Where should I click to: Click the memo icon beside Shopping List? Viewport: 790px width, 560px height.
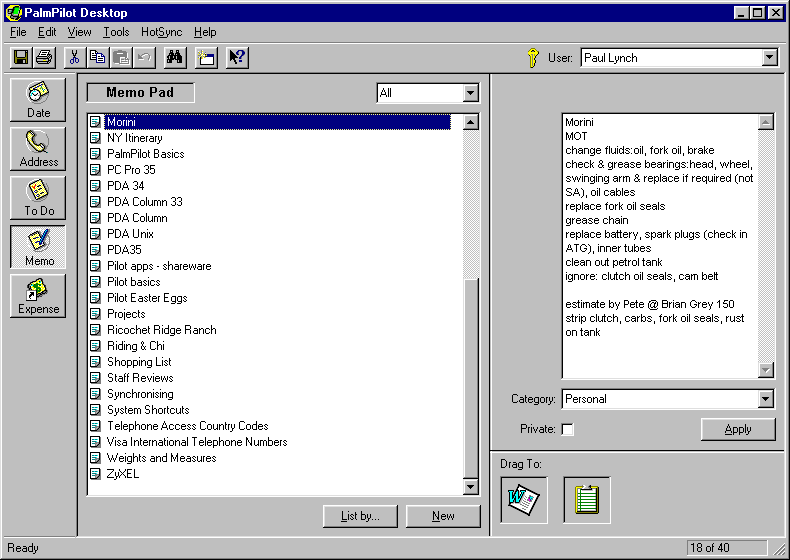(x=95, y=362)
